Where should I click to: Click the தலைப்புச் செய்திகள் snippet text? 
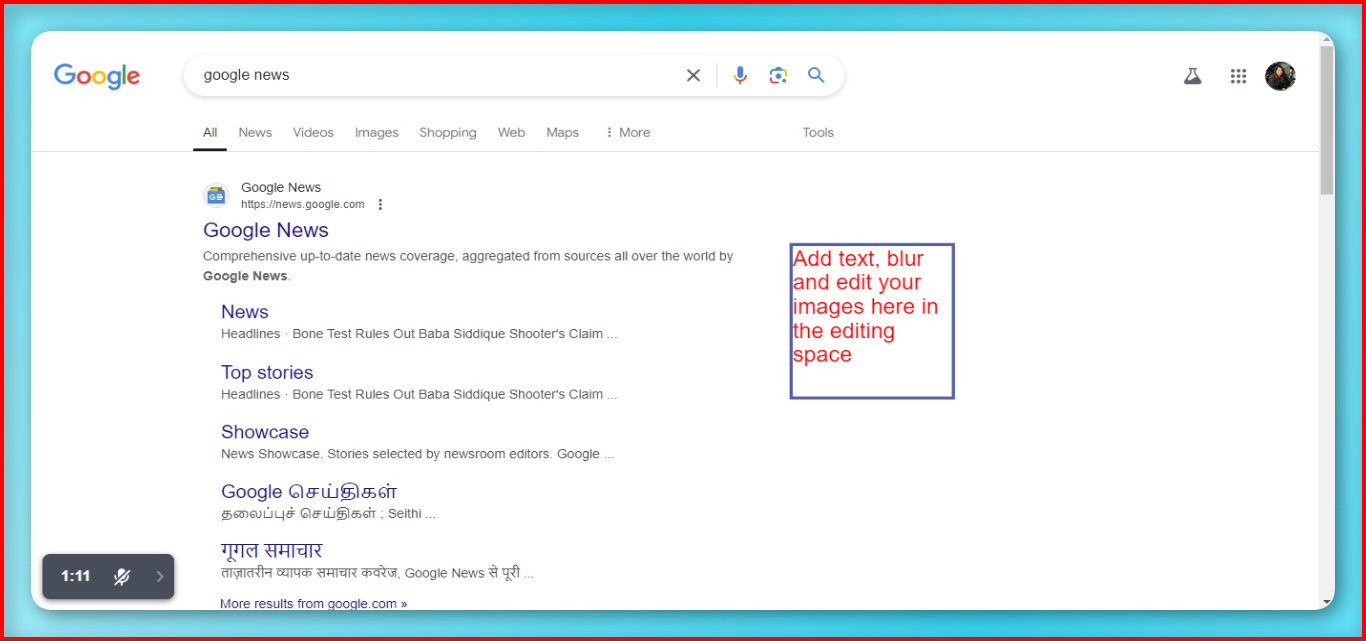(328, 514)
